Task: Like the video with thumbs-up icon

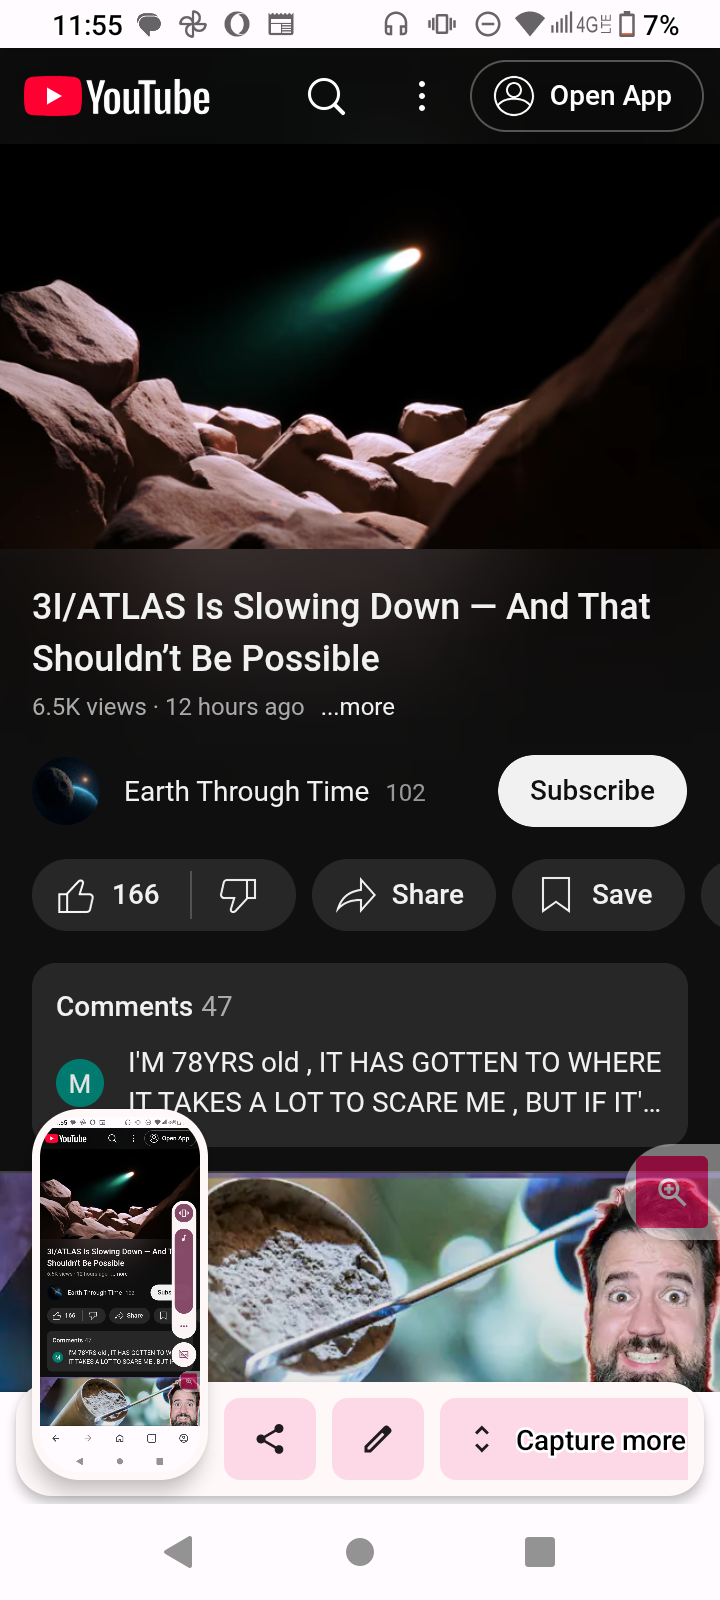Action: tap(110, 895)
